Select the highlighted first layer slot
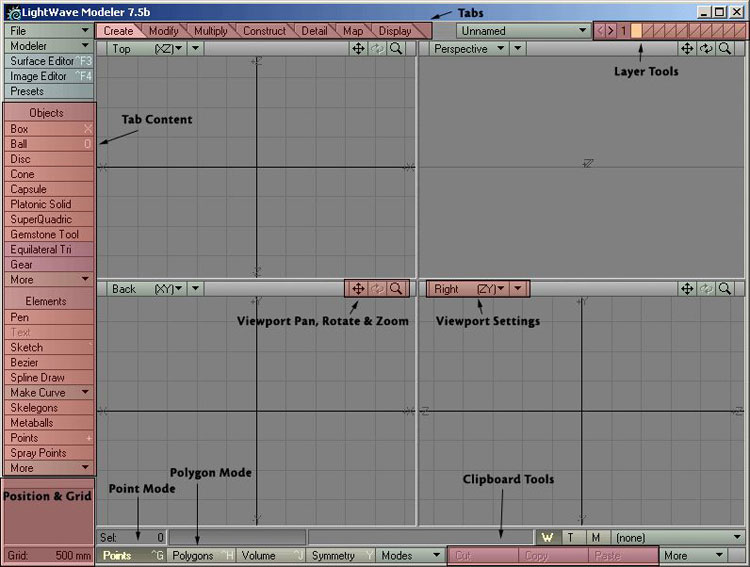The width and height of the screenshot is (750, 567). pyautogui.click(x=636, y=31)
